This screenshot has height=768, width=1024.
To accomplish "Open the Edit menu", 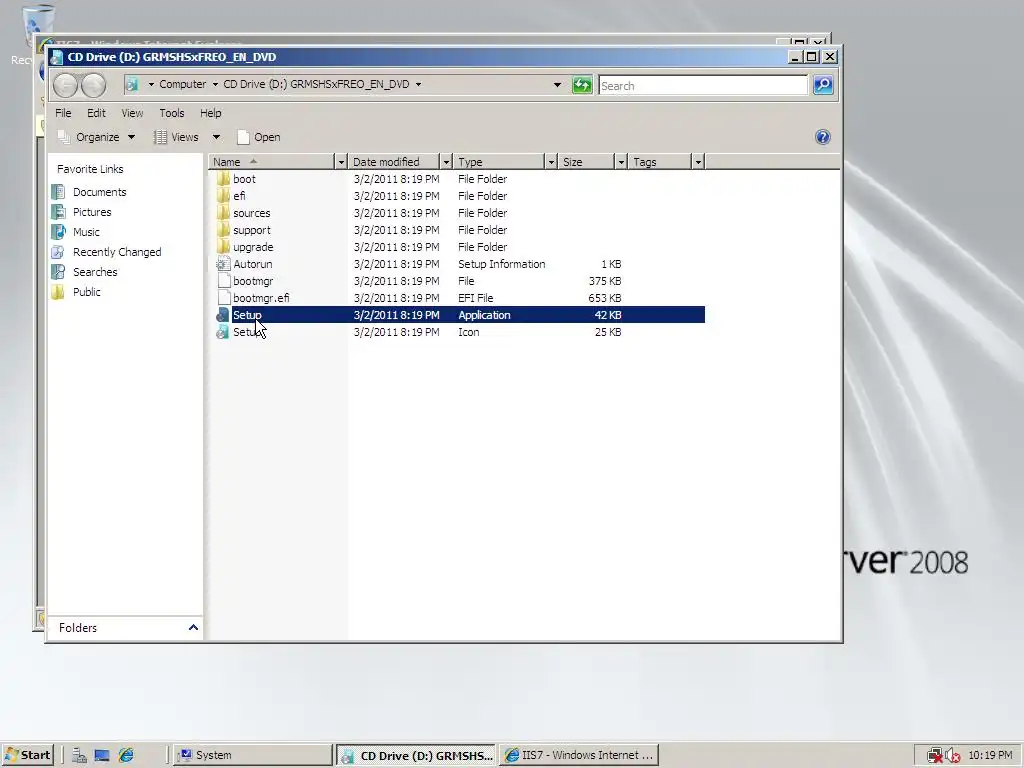I will (96, 113).
